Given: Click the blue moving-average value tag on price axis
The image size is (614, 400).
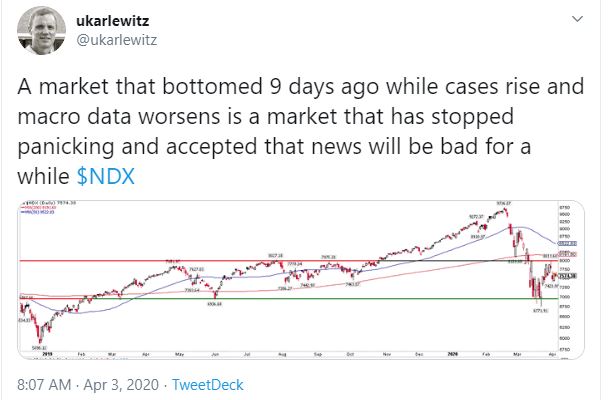Looking at the screenshot, I should pyautogui.click(x=567, y=244).
